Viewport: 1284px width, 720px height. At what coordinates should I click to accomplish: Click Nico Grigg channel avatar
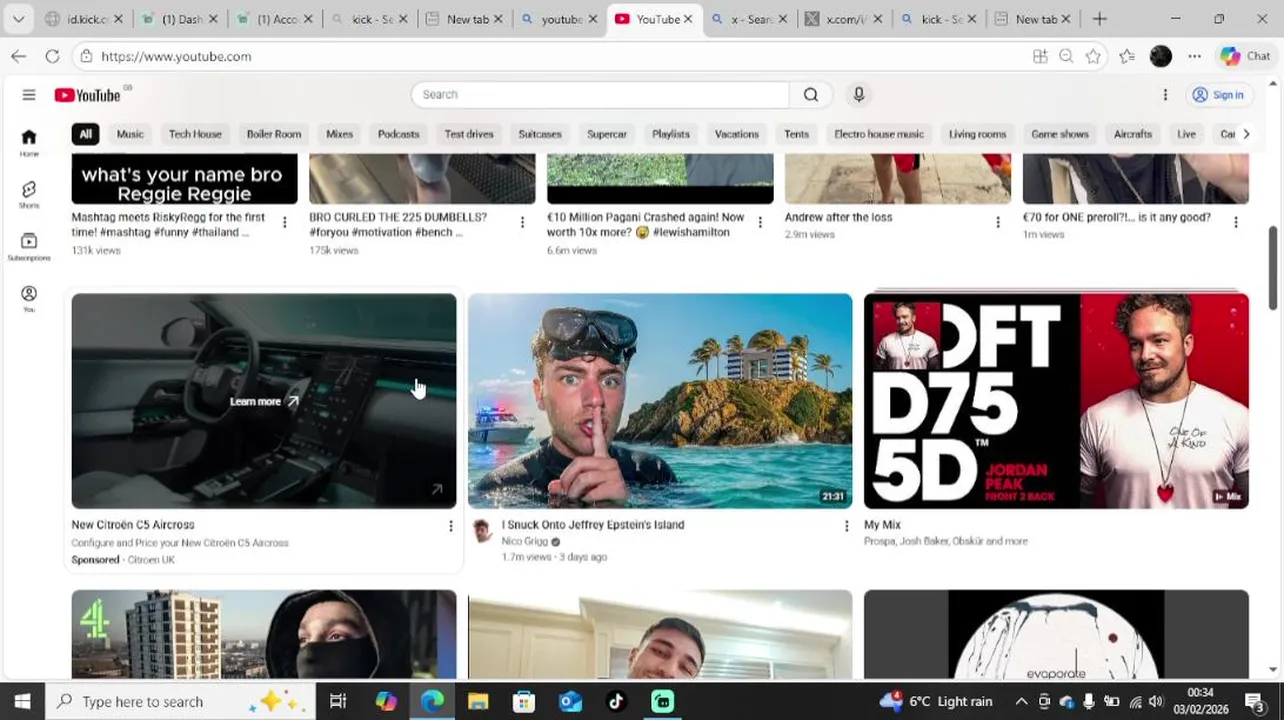click(x=482, y=531)
